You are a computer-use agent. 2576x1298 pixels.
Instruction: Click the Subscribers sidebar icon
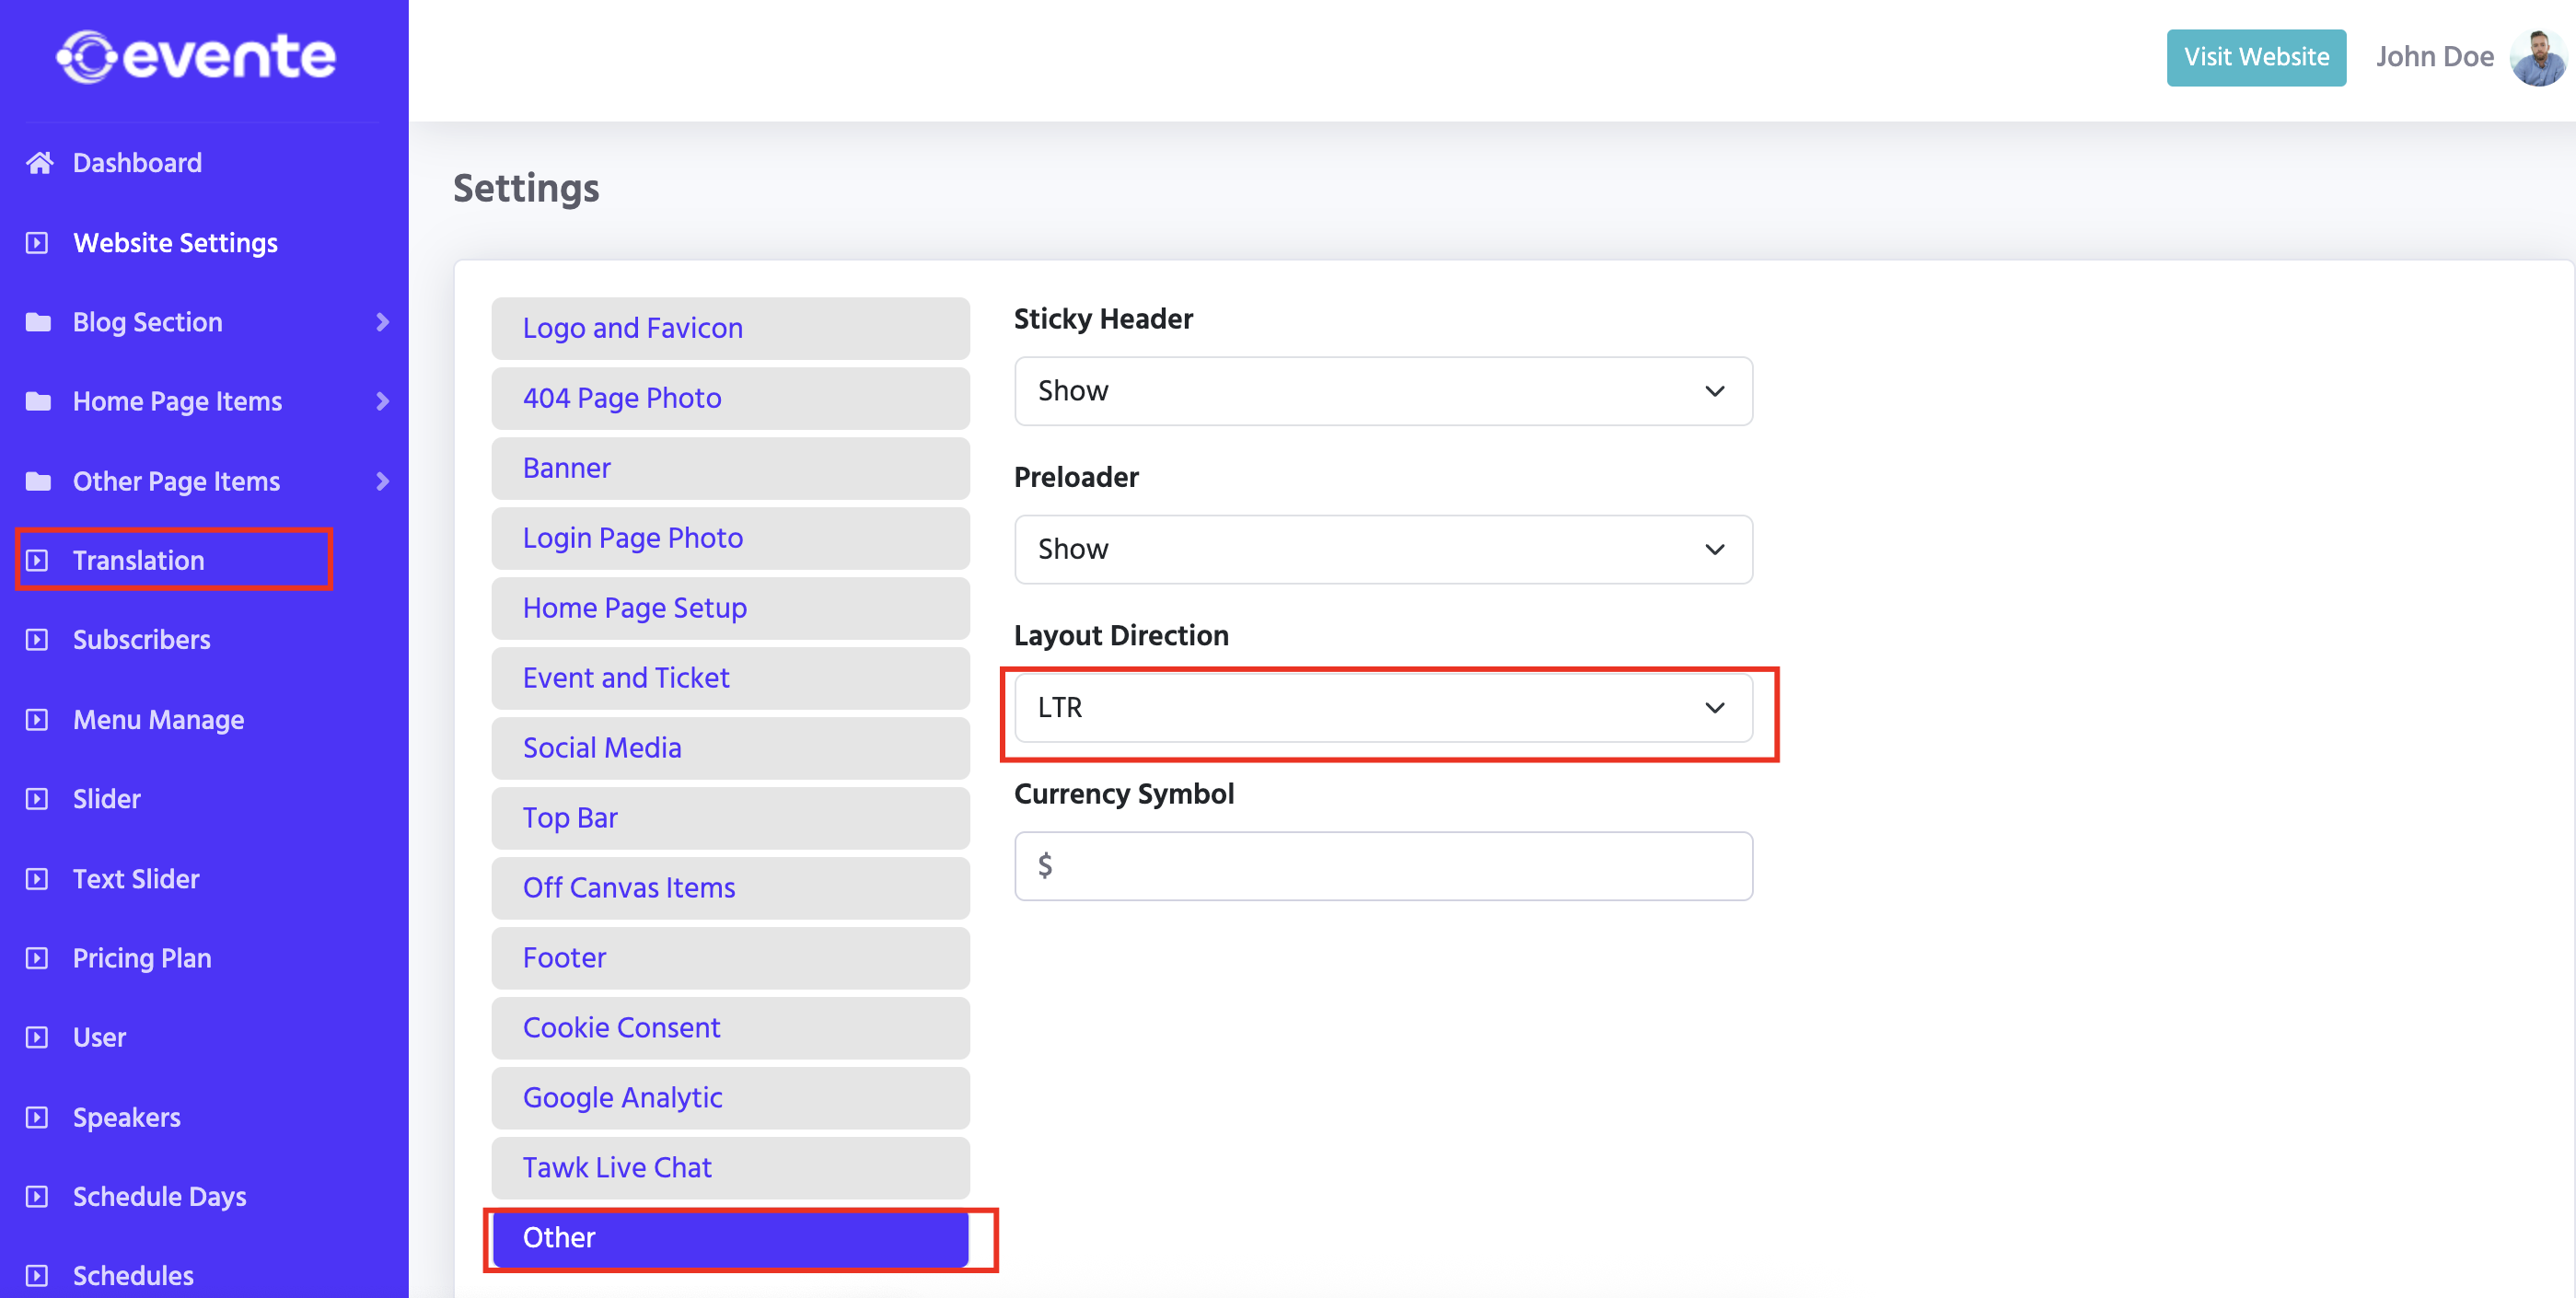pyautogui.click(x=37, y=640)
